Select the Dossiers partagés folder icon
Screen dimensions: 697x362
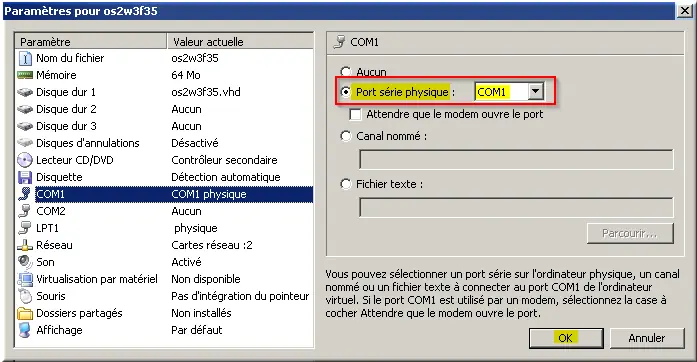(25, 313)
